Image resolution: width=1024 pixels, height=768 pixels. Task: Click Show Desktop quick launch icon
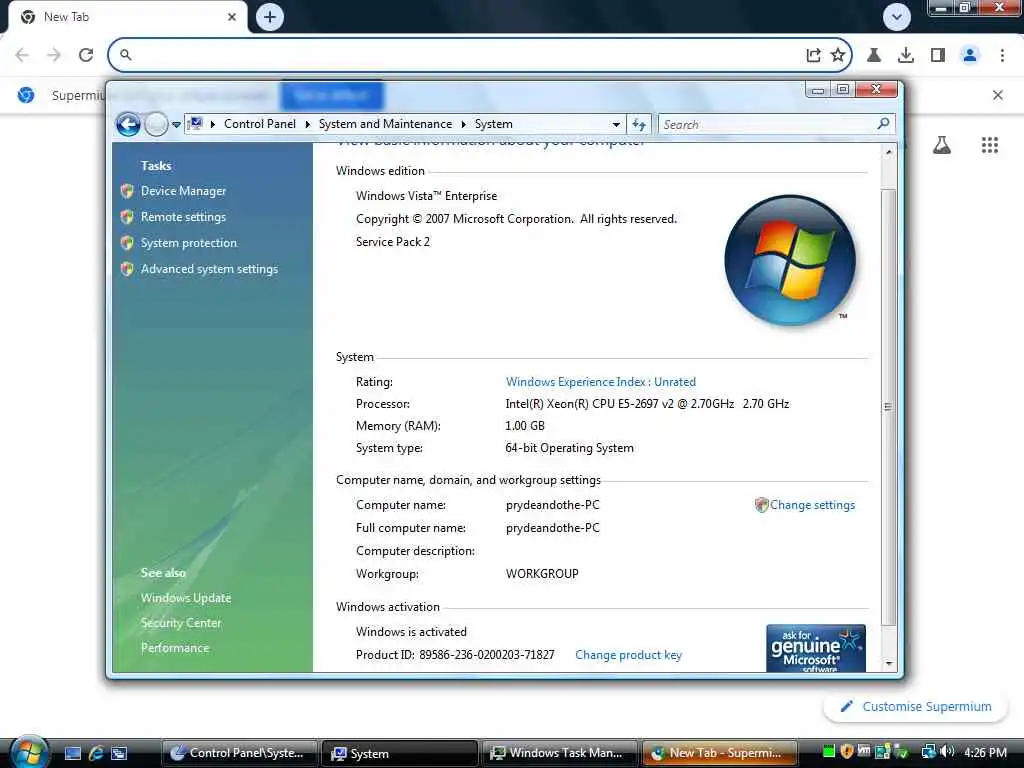point(73,754)
